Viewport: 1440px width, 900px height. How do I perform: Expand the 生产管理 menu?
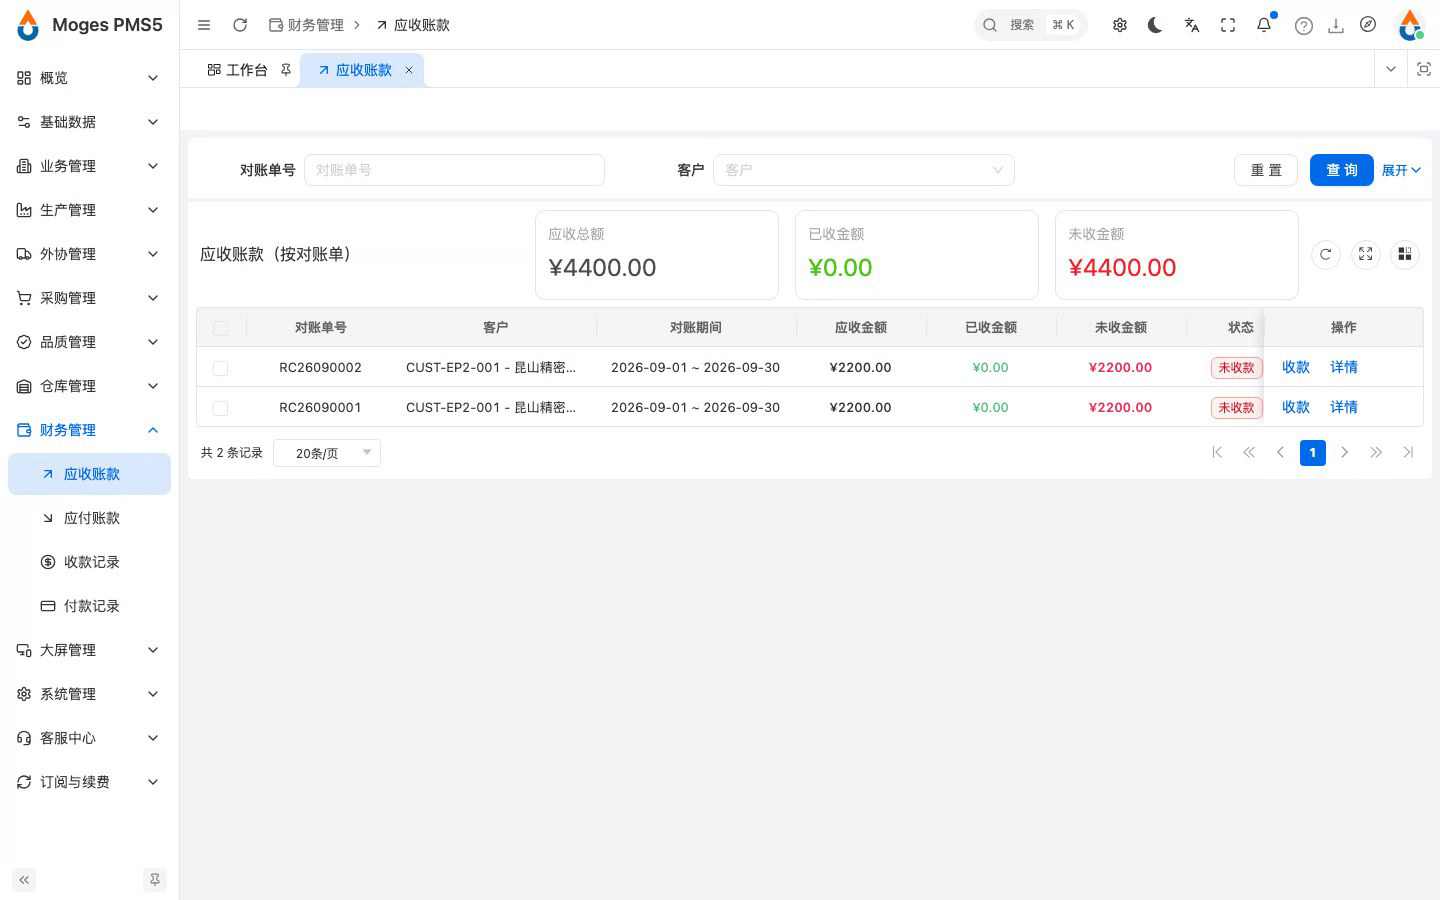pyautogui.click(x=89, y=210)
